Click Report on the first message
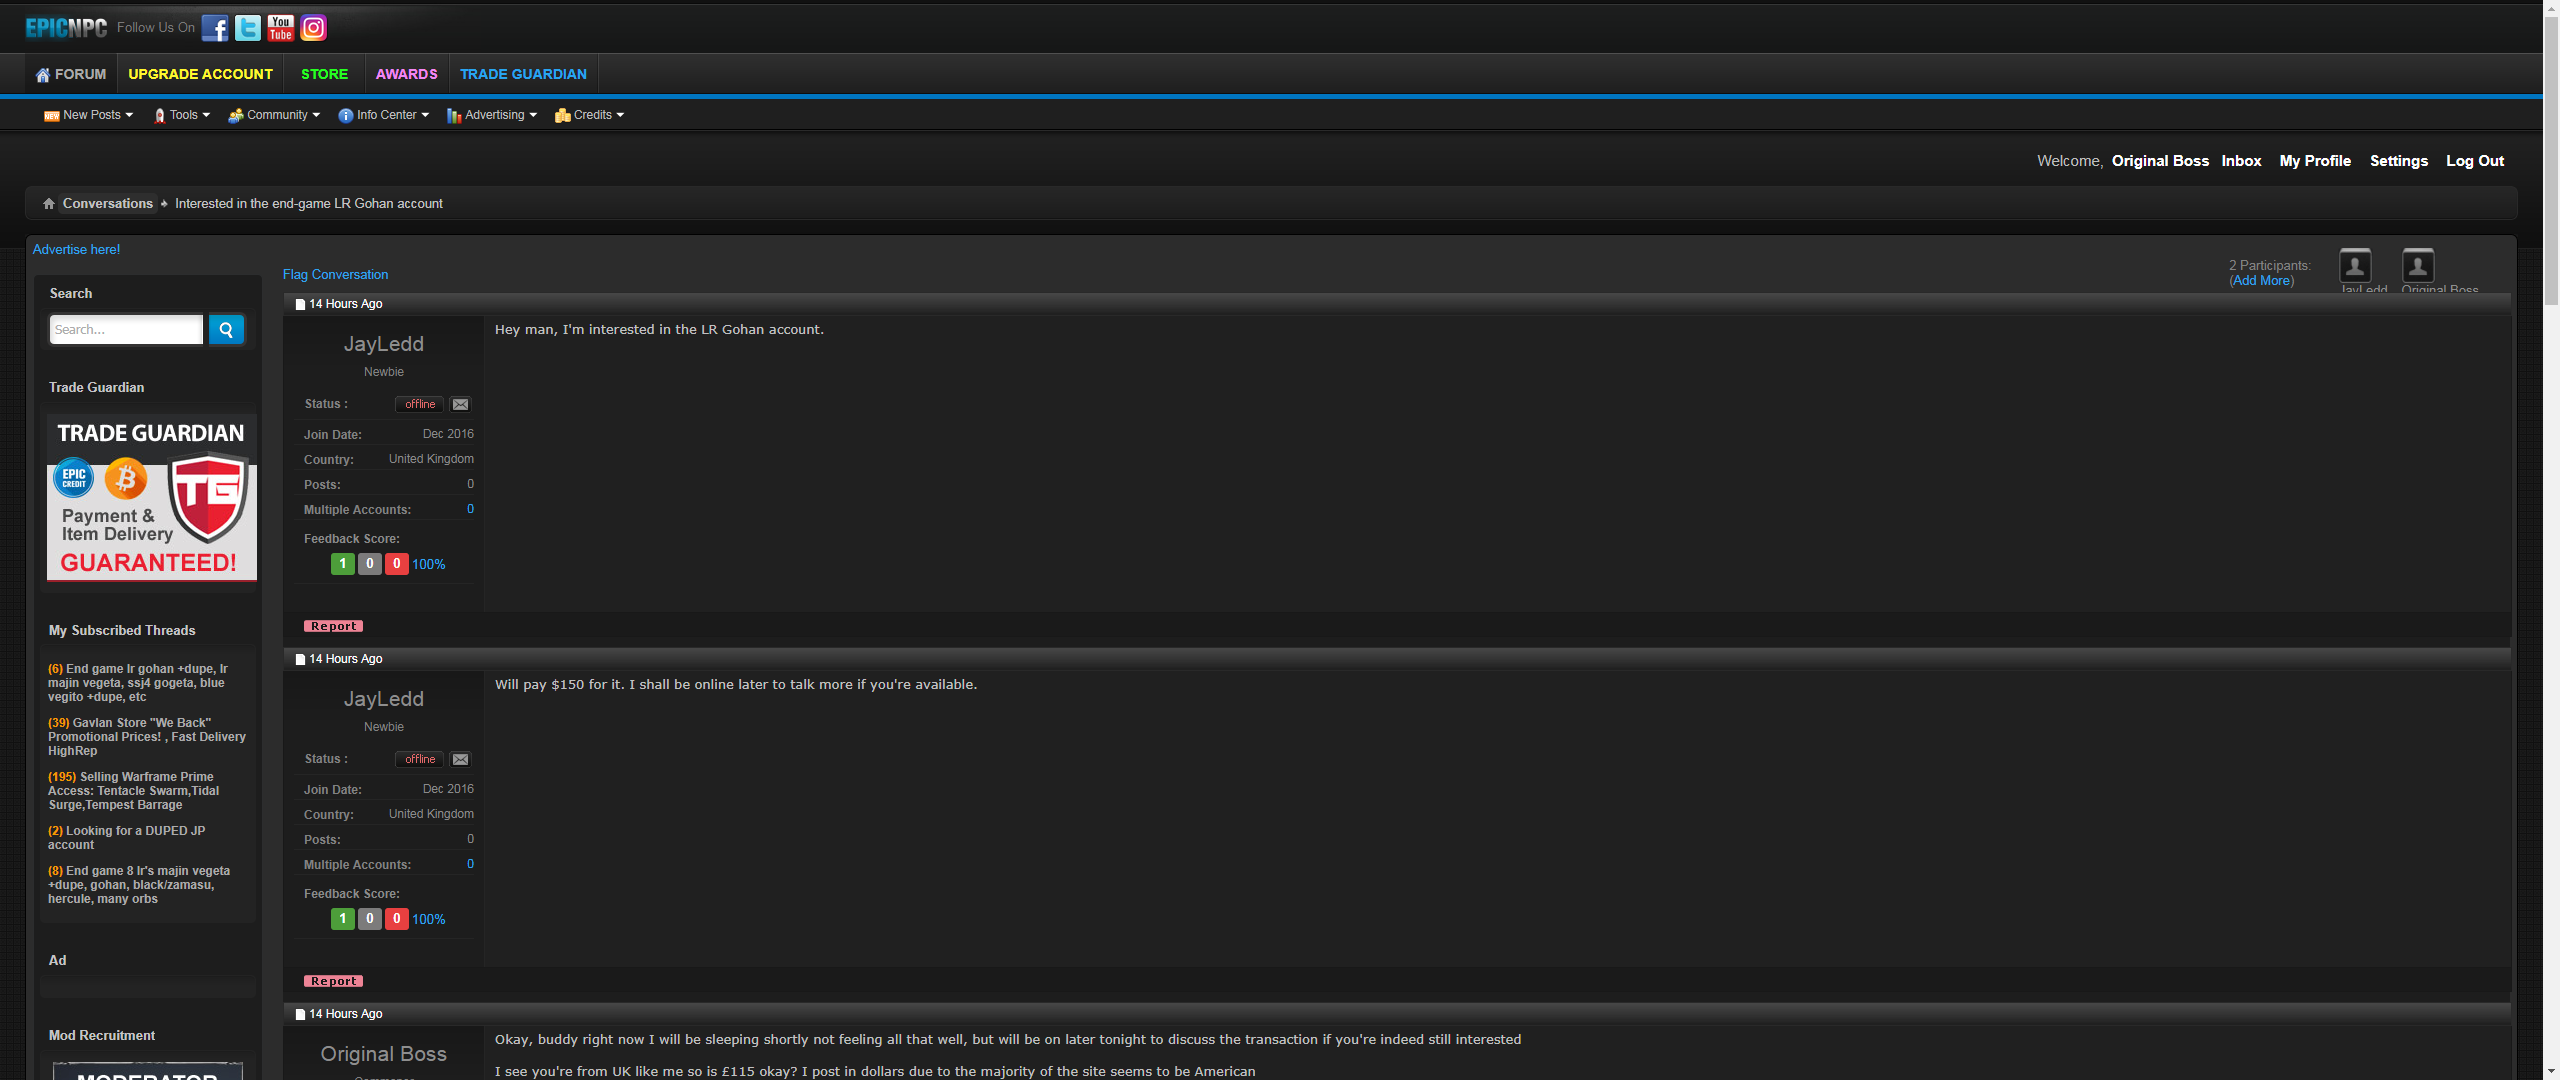This screenshot has width=2560, height=1080. [333, 626]
